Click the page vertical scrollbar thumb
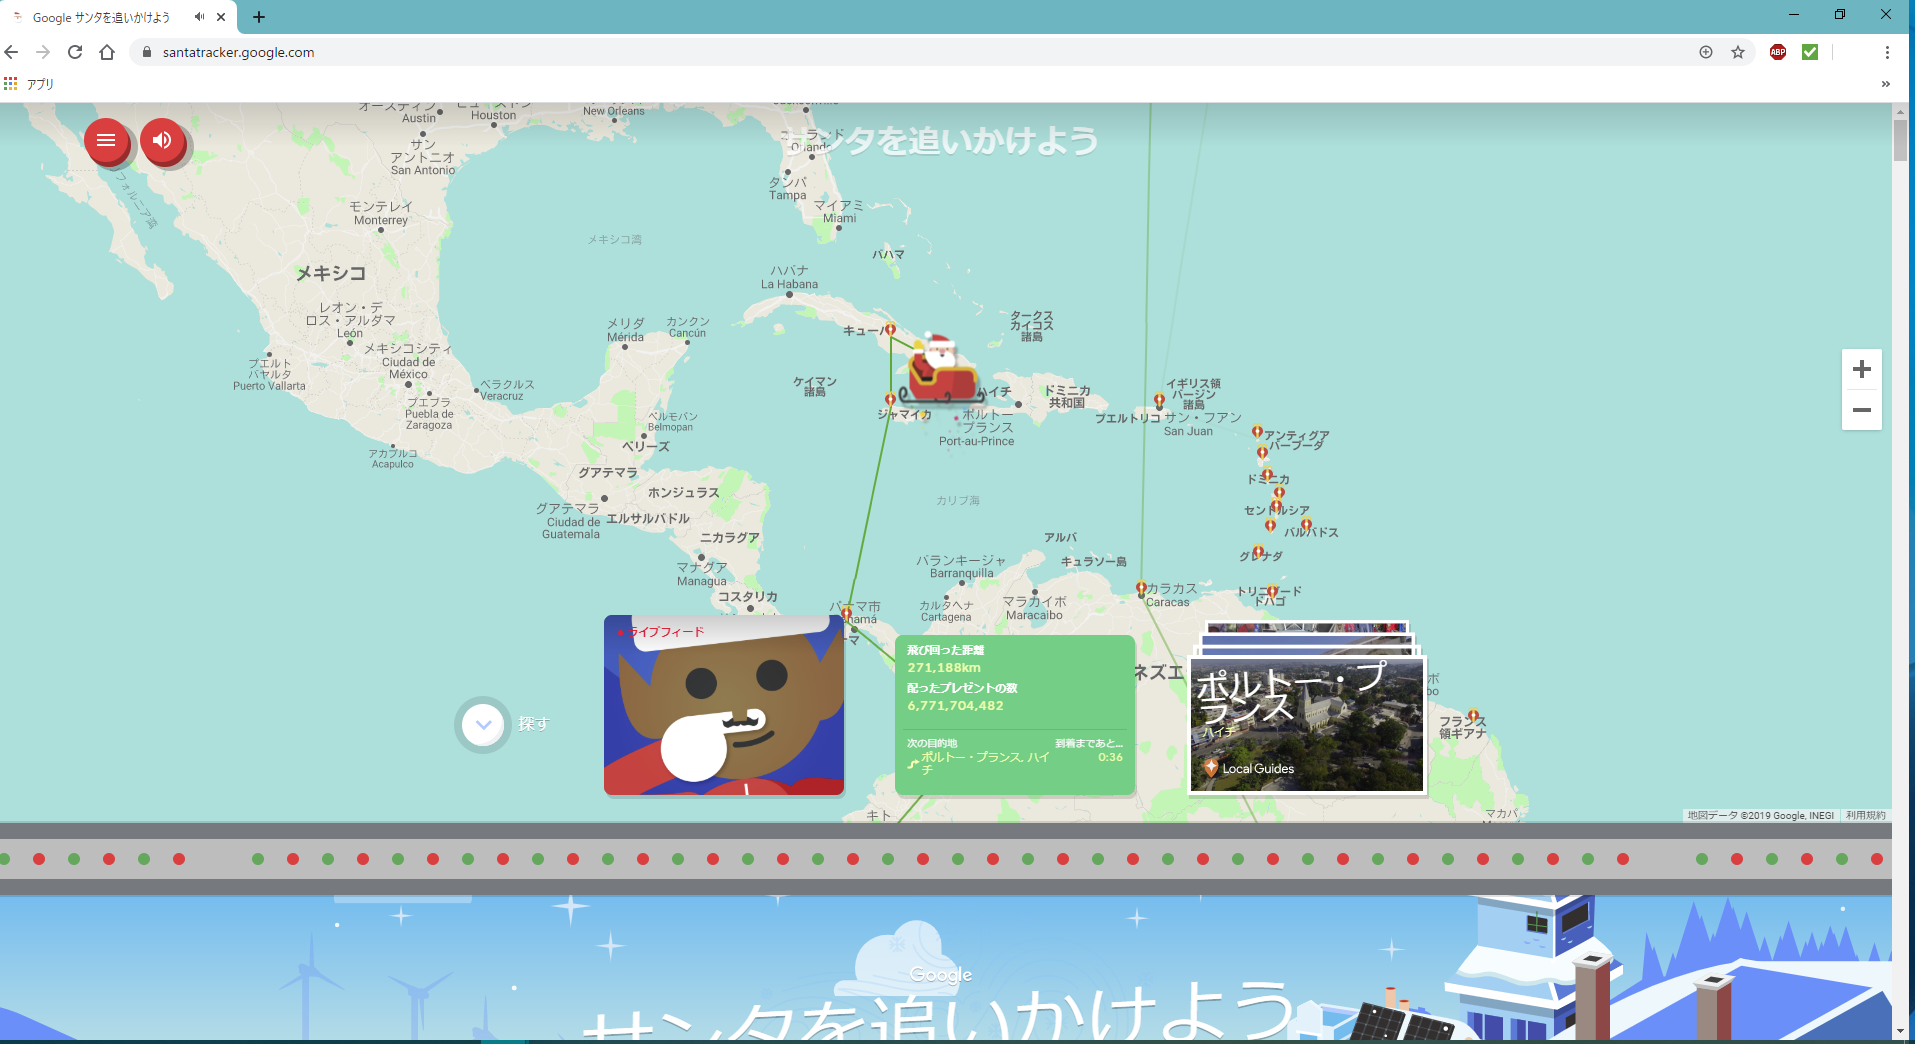This screenshot has height=1044, width=1915. tap(1900, 140)
